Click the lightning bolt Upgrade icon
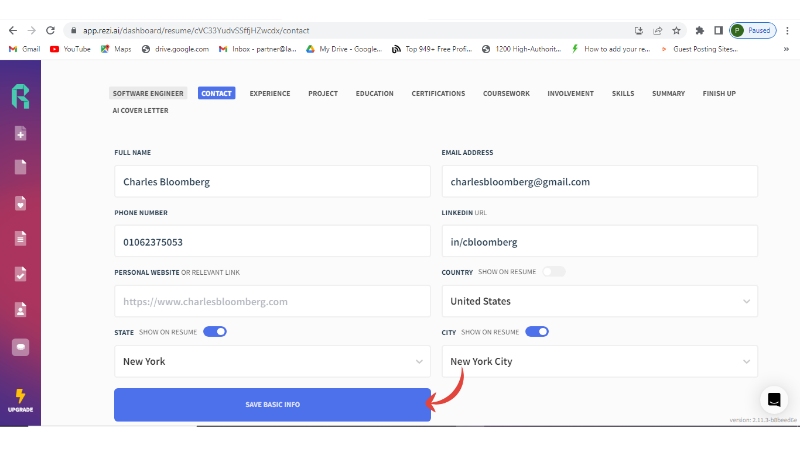Screen dimensions: 800x449 (20, 396)
